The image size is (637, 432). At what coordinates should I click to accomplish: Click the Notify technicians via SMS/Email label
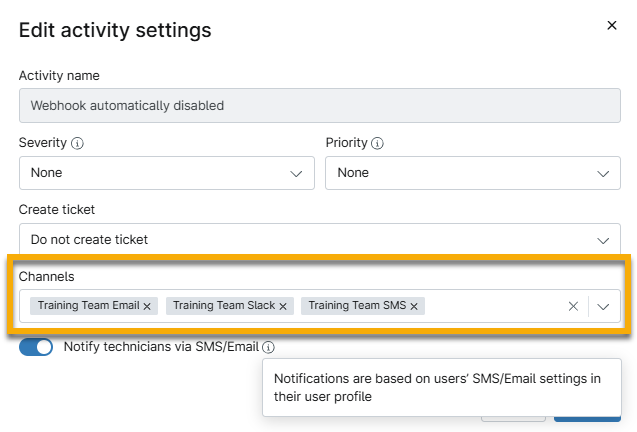pyautogui.click(x=161, y=347)
